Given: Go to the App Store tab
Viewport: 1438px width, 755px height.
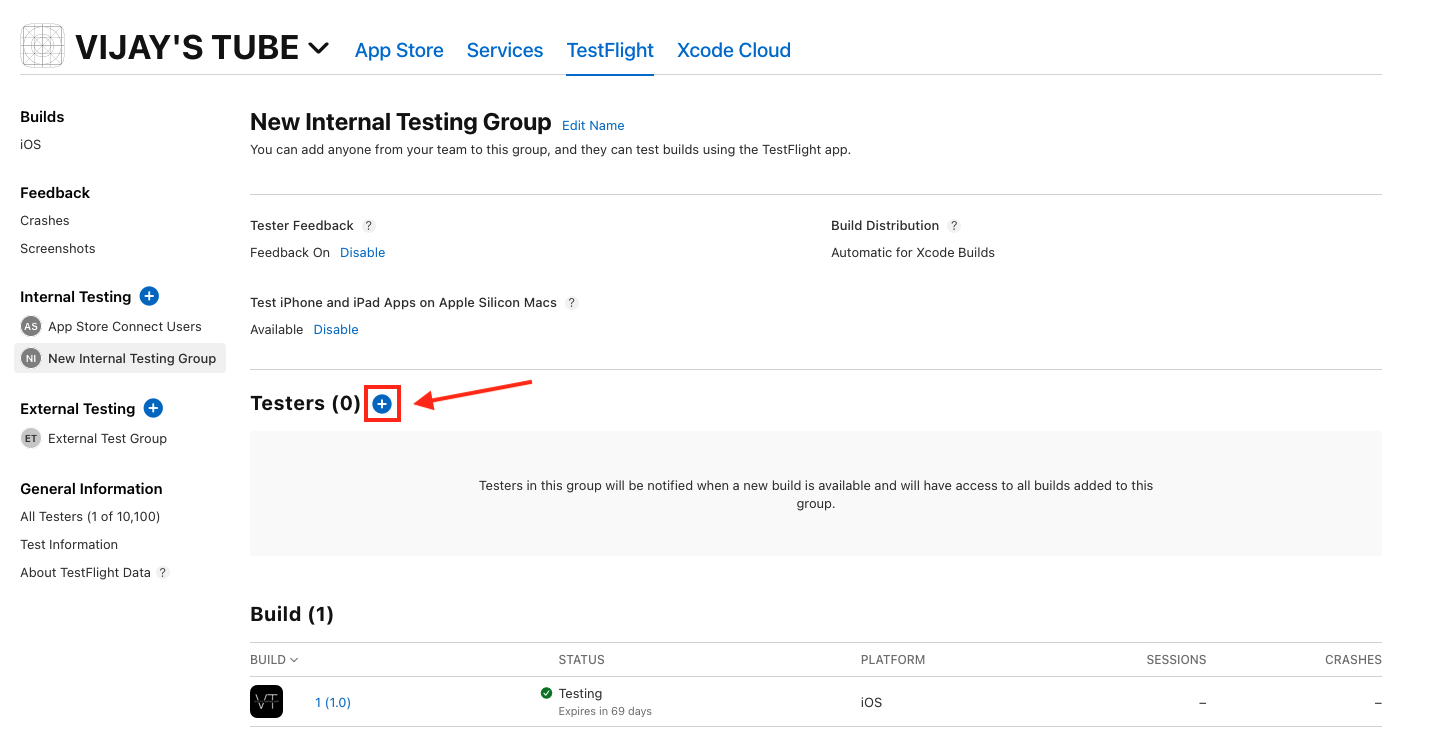Looking at the screenshot, I should click(399, 50).
